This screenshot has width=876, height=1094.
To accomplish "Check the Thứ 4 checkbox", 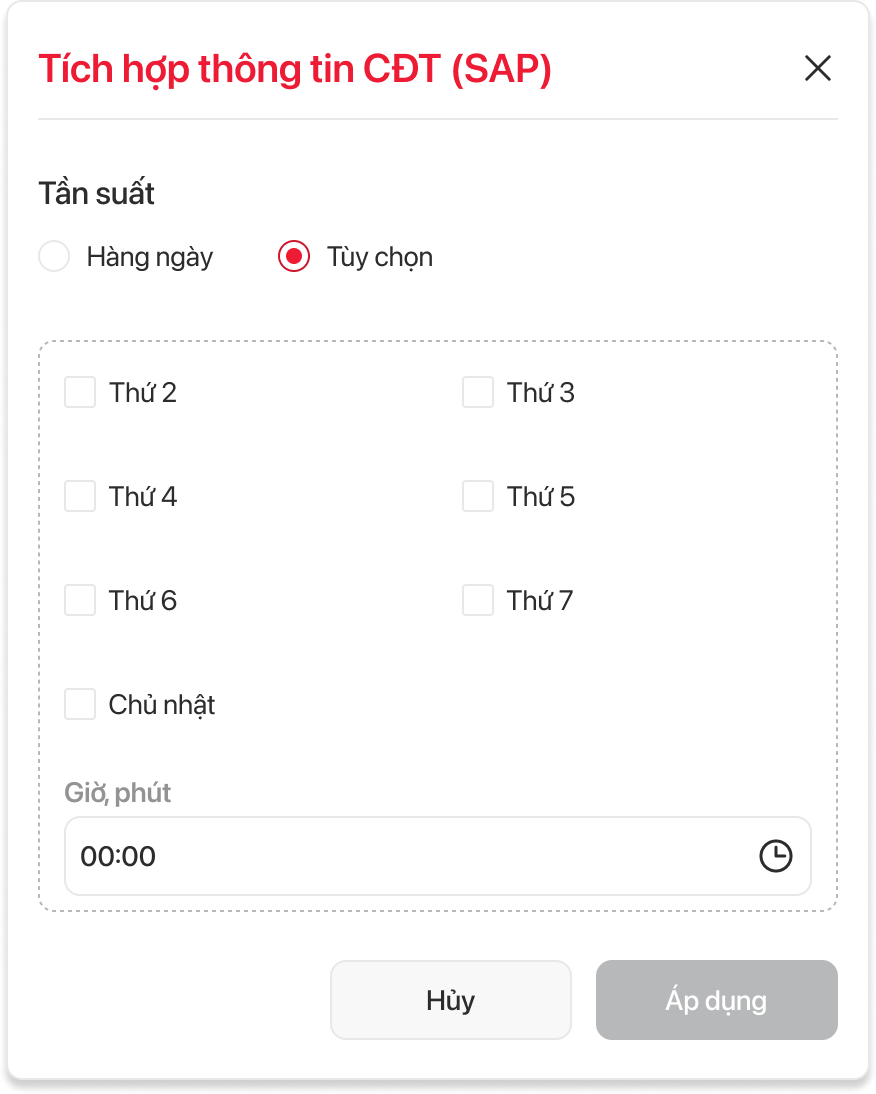I will click(x=80, y=496).
